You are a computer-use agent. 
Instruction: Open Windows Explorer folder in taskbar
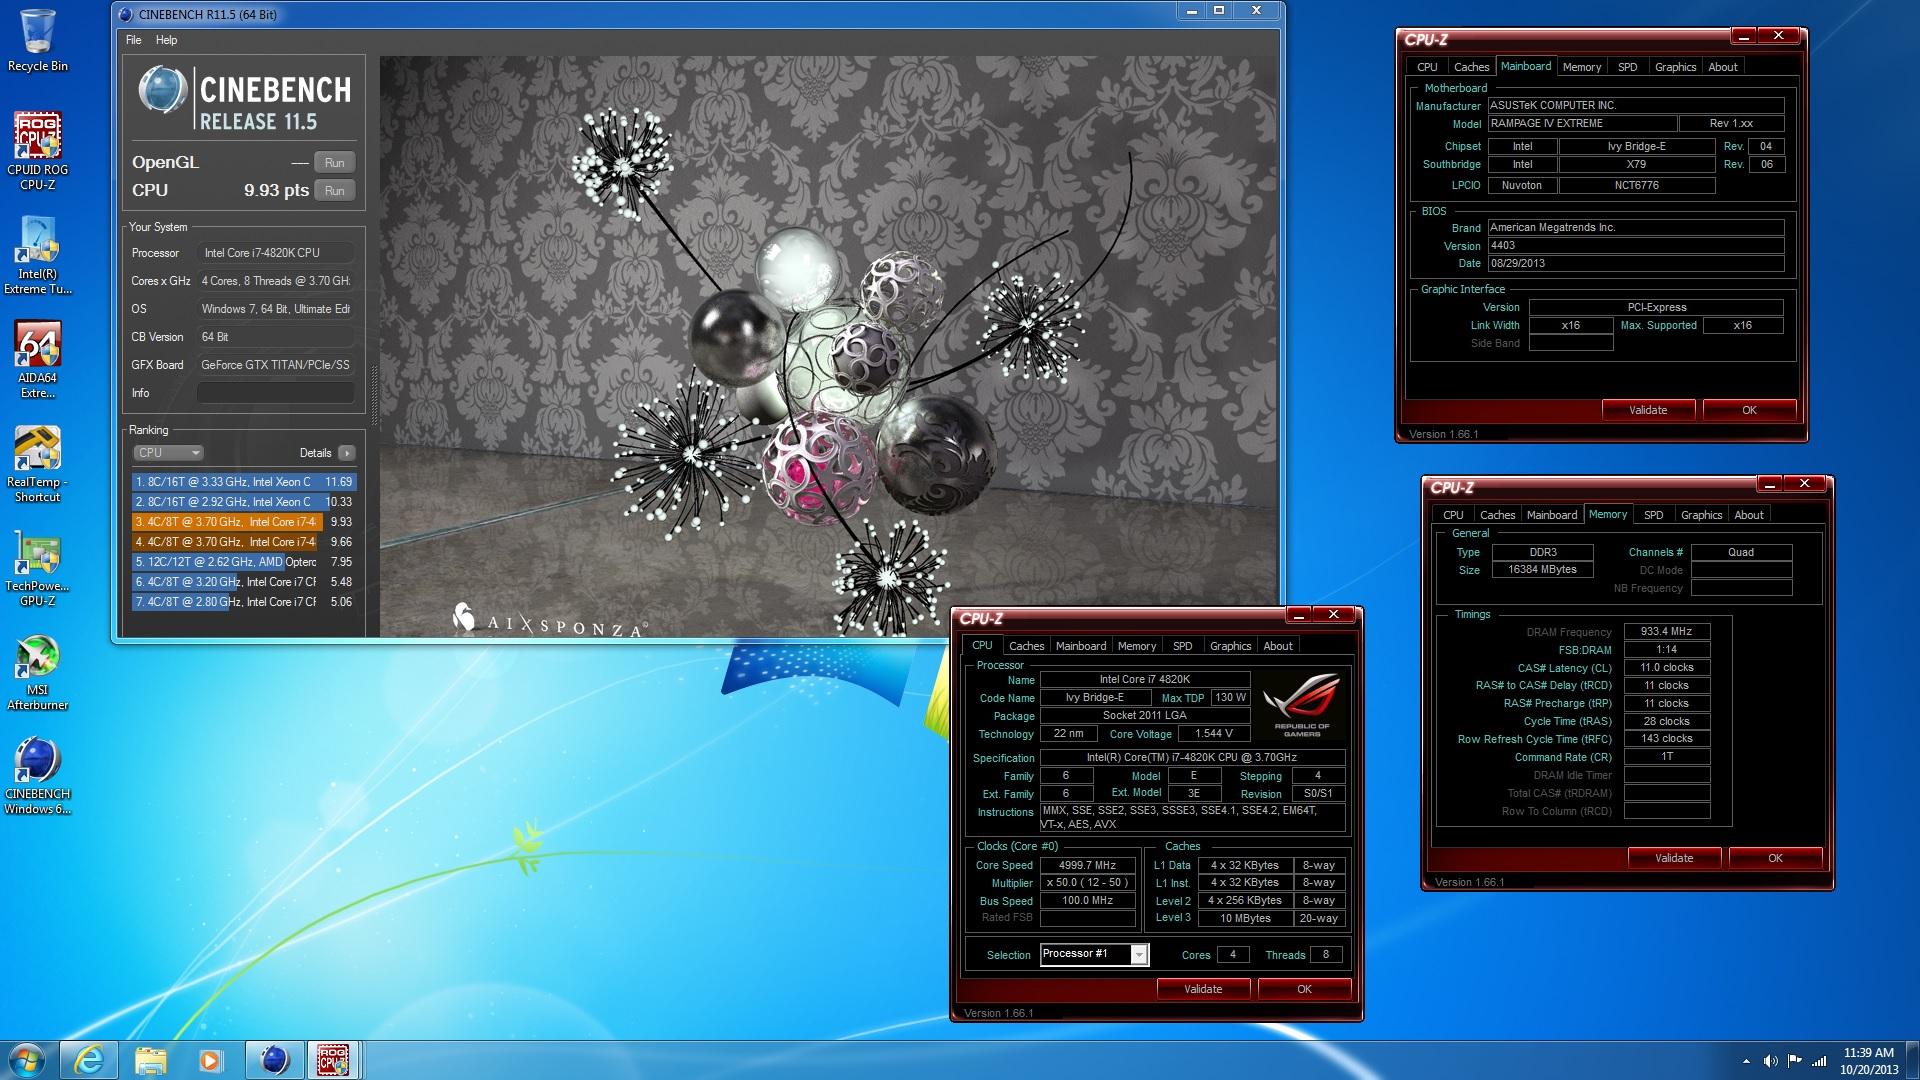tap(150, 1060)
